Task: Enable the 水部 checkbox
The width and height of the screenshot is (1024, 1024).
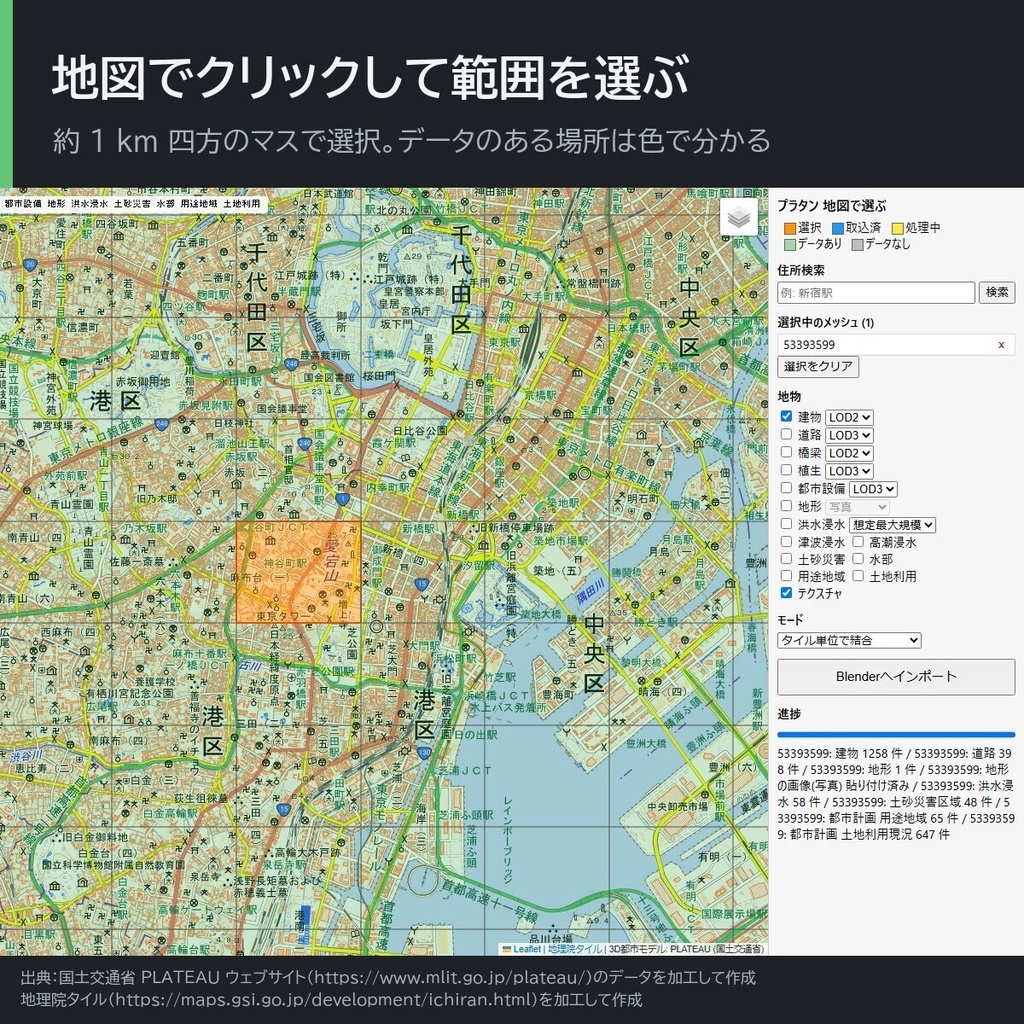Action: tap(858, 558)
